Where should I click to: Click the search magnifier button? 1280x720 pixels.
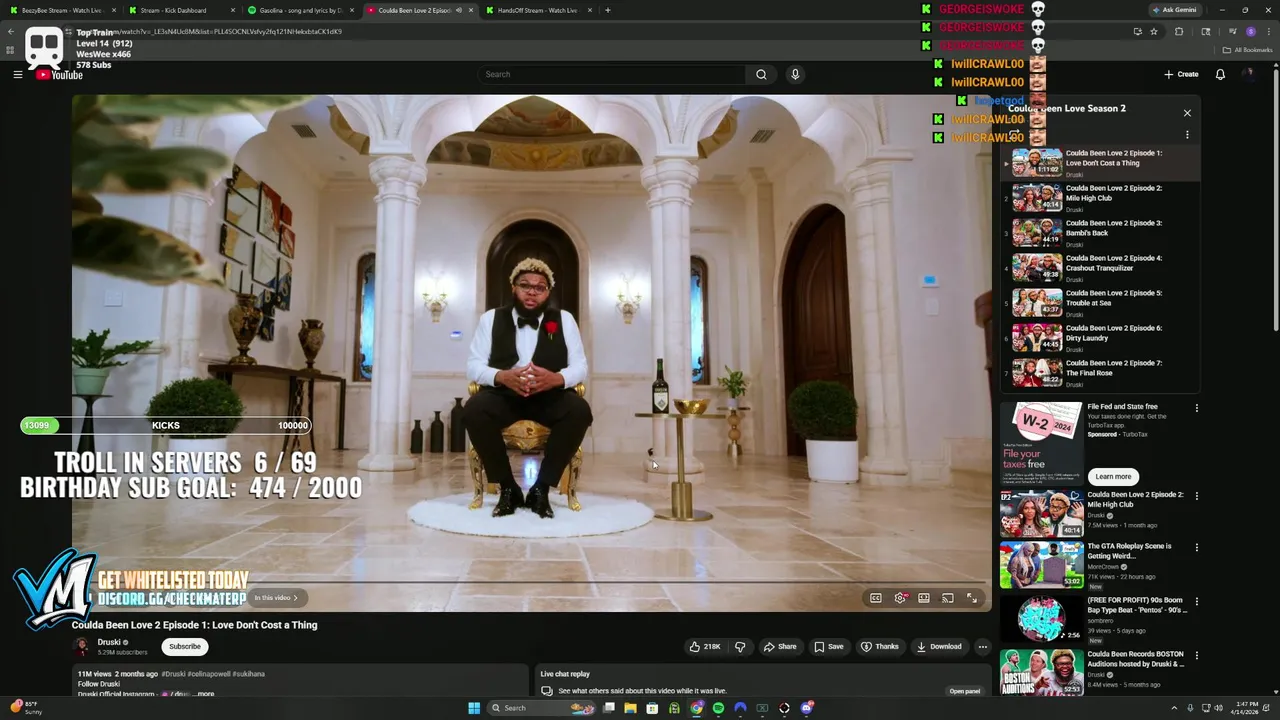tap(761, 74)
